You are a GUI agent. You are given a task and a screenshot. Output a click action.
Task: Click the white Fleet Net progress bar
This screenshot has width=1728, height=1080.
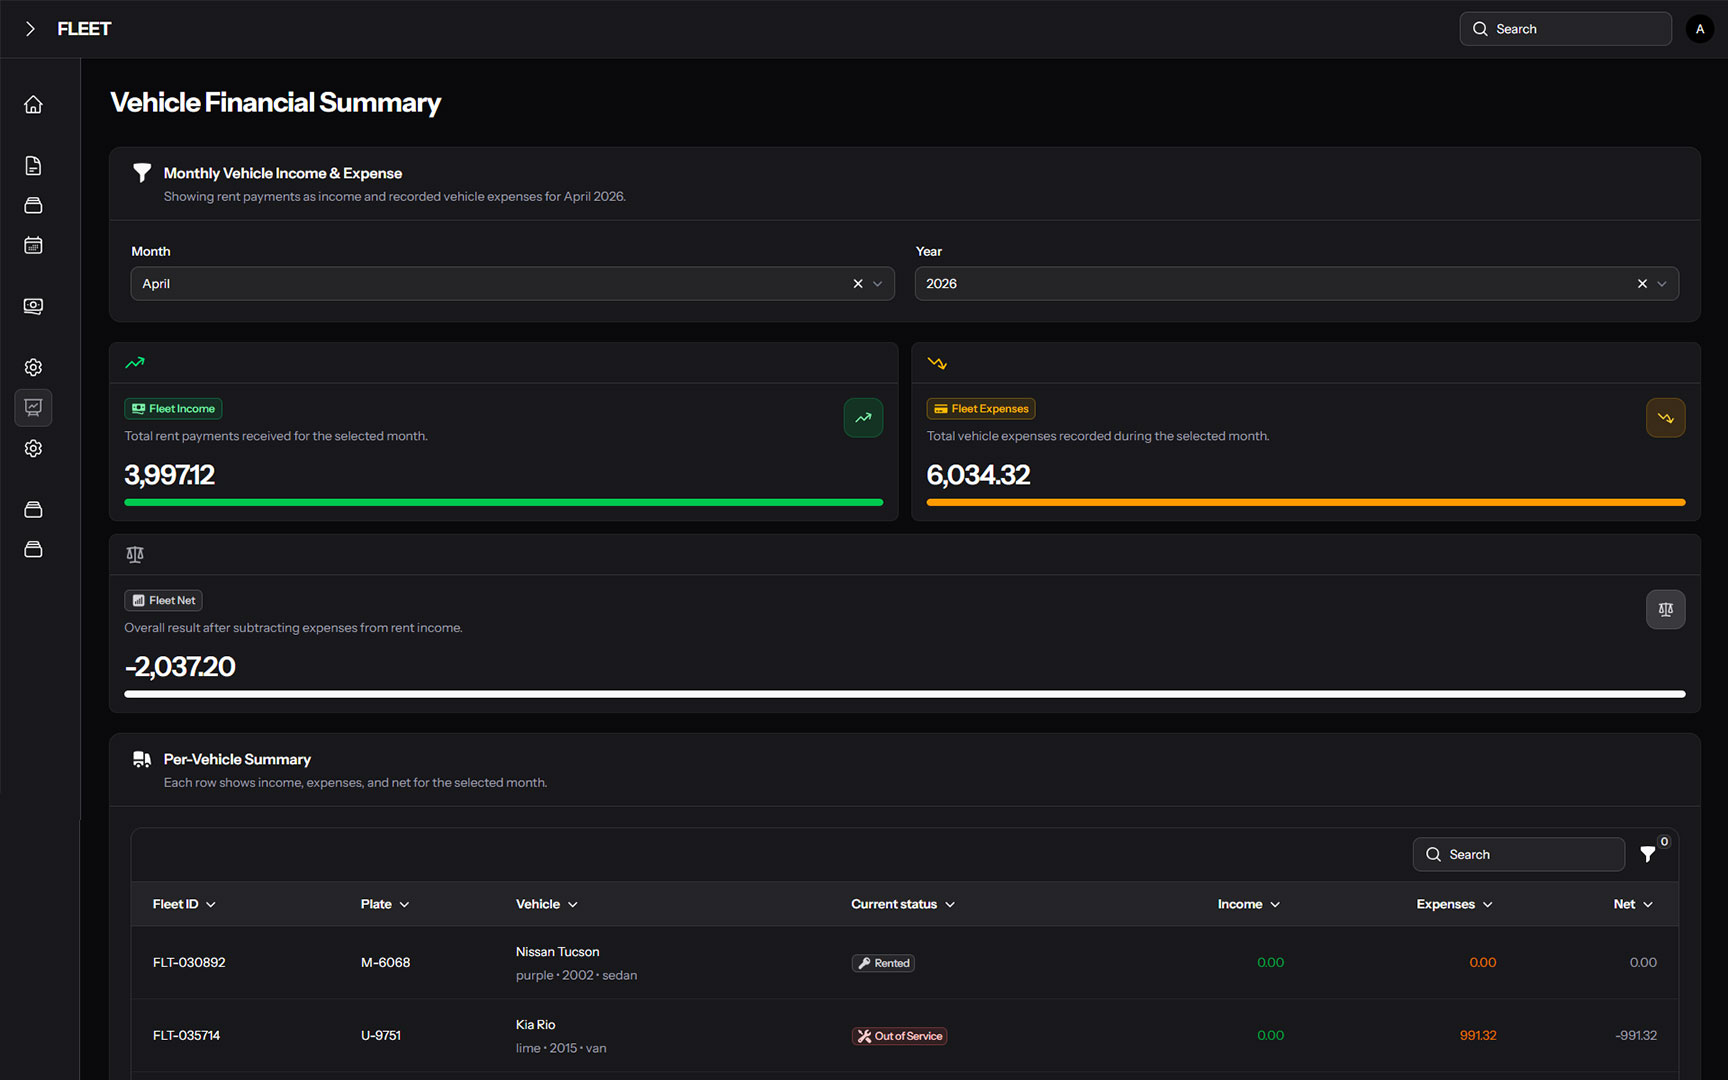(x=904, y=694)
